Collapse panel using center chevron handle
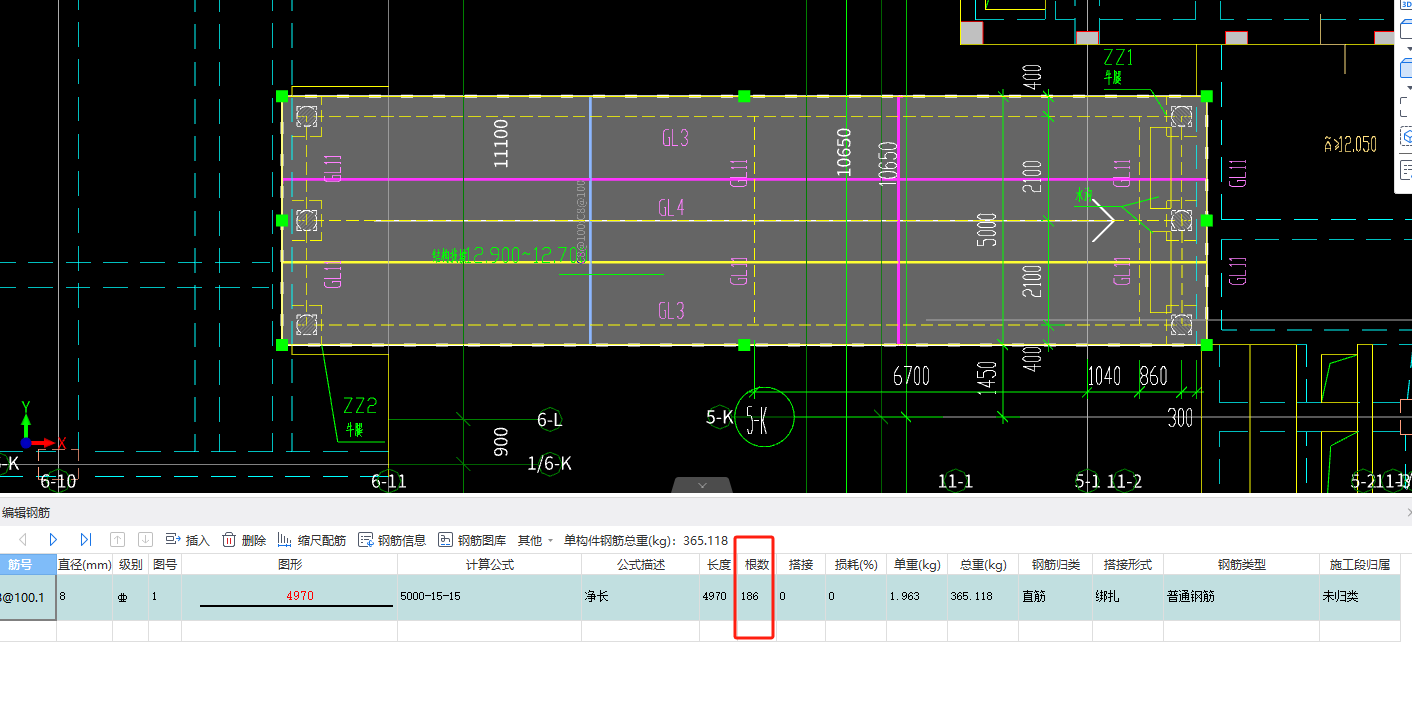 tap(702, 485)
